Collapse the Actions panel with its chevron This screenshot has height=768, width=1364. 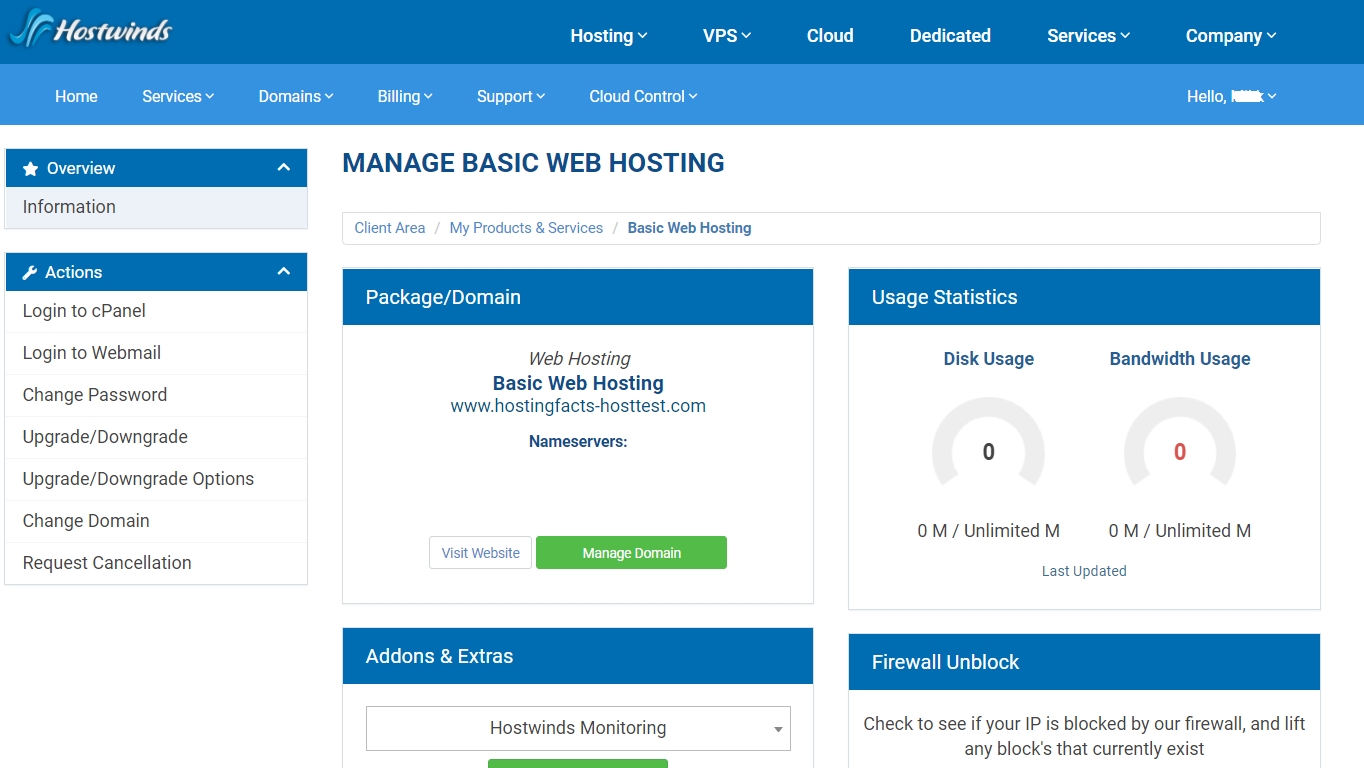click(284, 272)
